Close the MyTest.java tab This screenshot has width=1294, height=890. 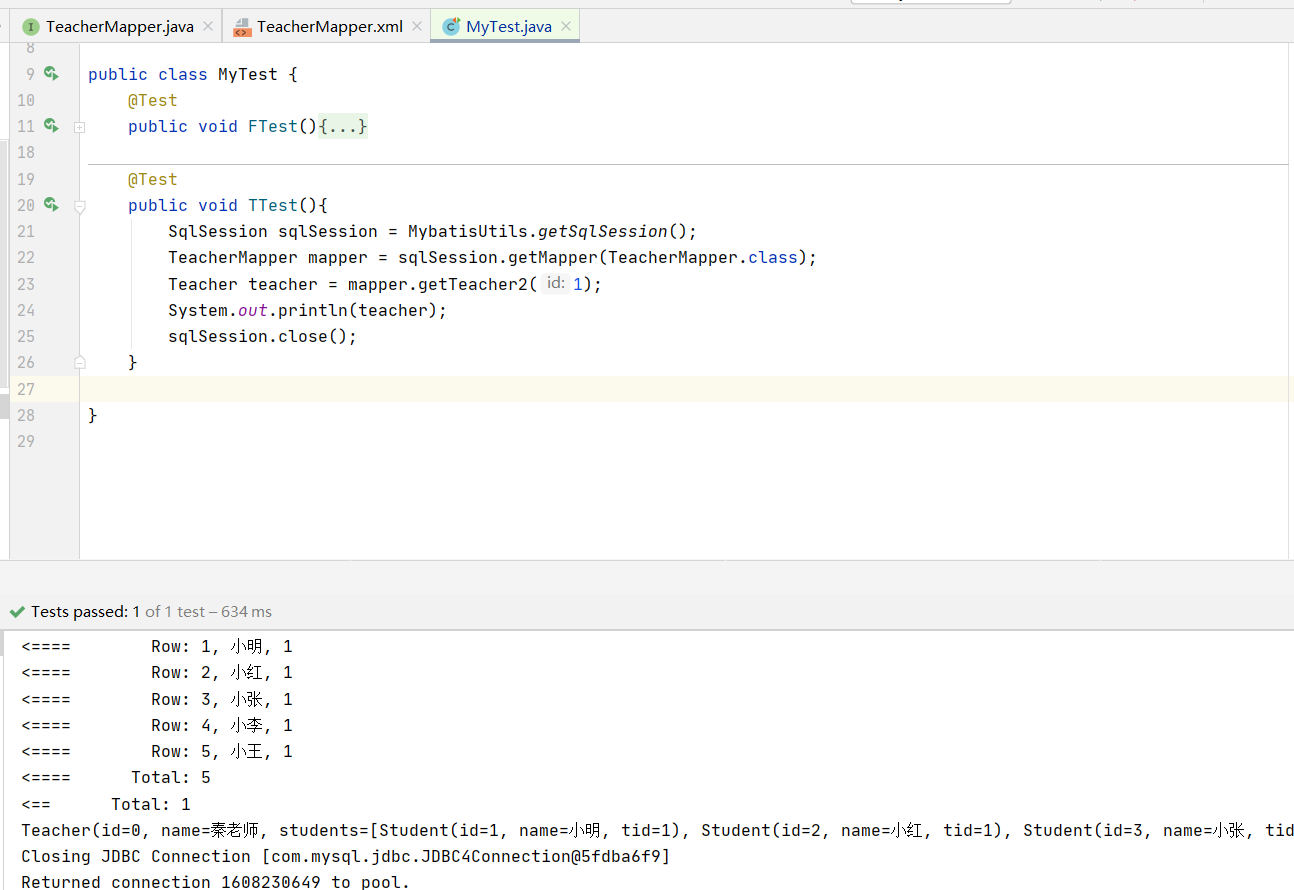click(x=566, y=27)
